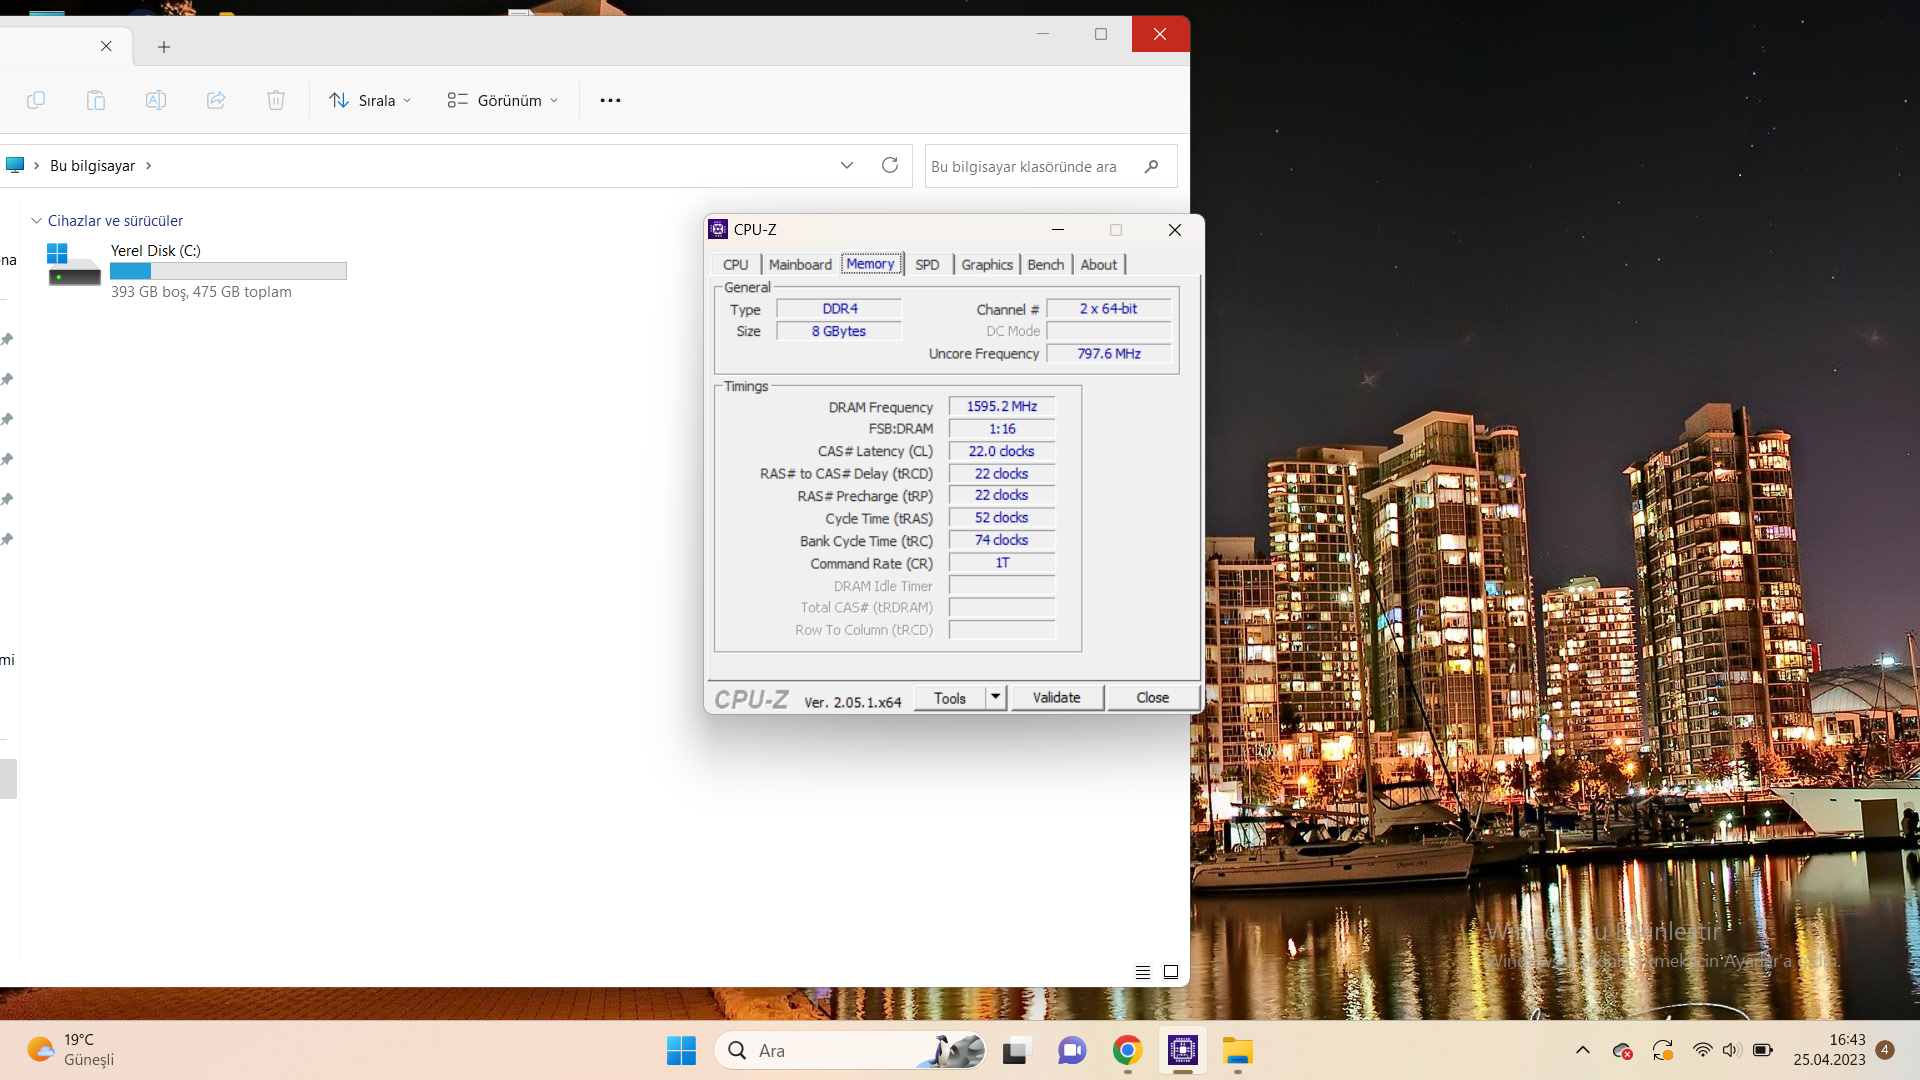Image resolution: width=1920 pixels, height=1080 pixels.
Task: Click the Rename icon in toolbar
Action: coord(156,100)
